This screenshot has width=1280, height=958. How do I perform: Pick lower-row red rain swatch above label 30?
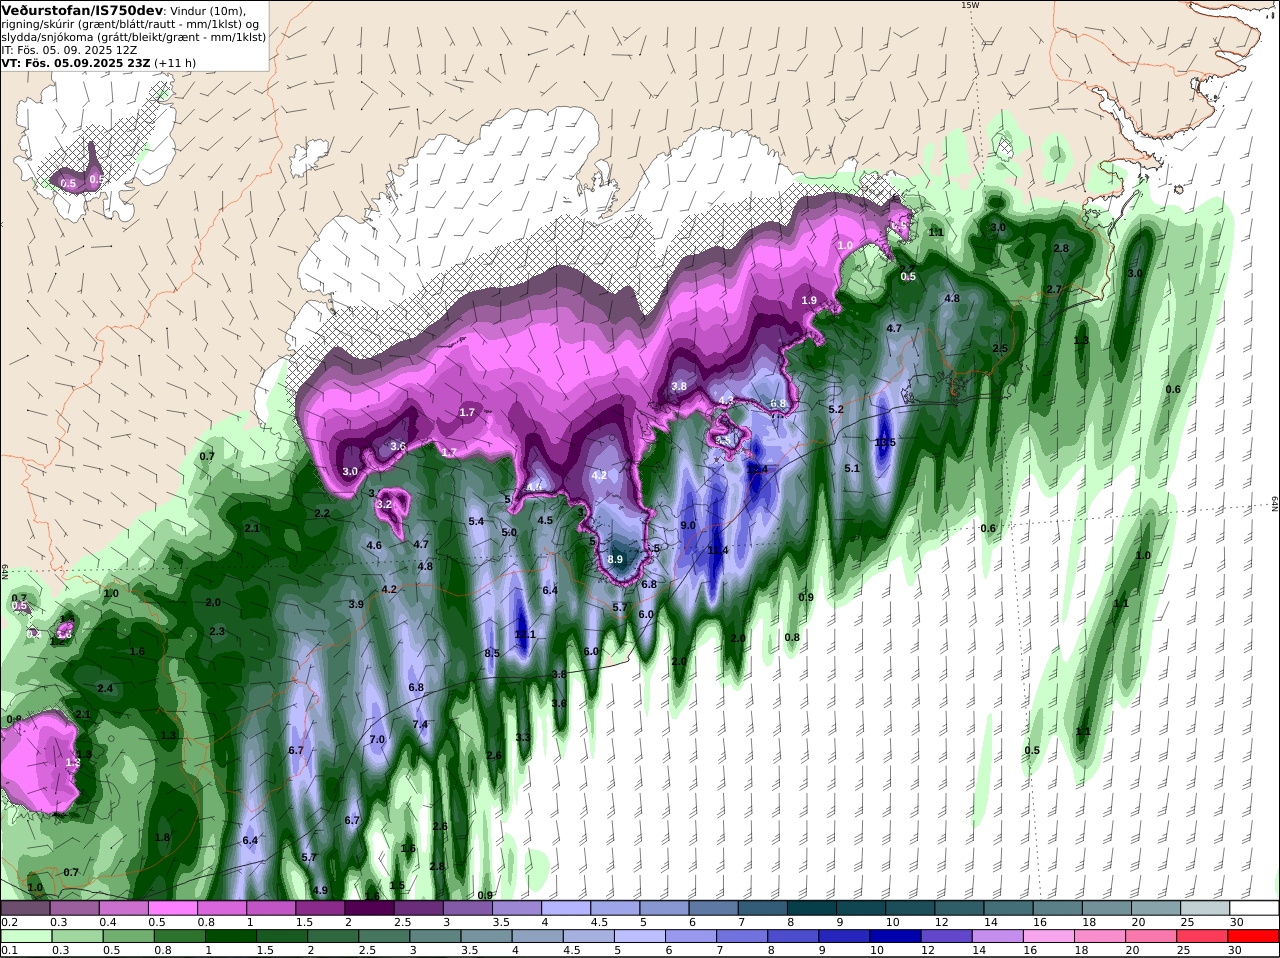pyautogui.click(x=1254, y=937)
